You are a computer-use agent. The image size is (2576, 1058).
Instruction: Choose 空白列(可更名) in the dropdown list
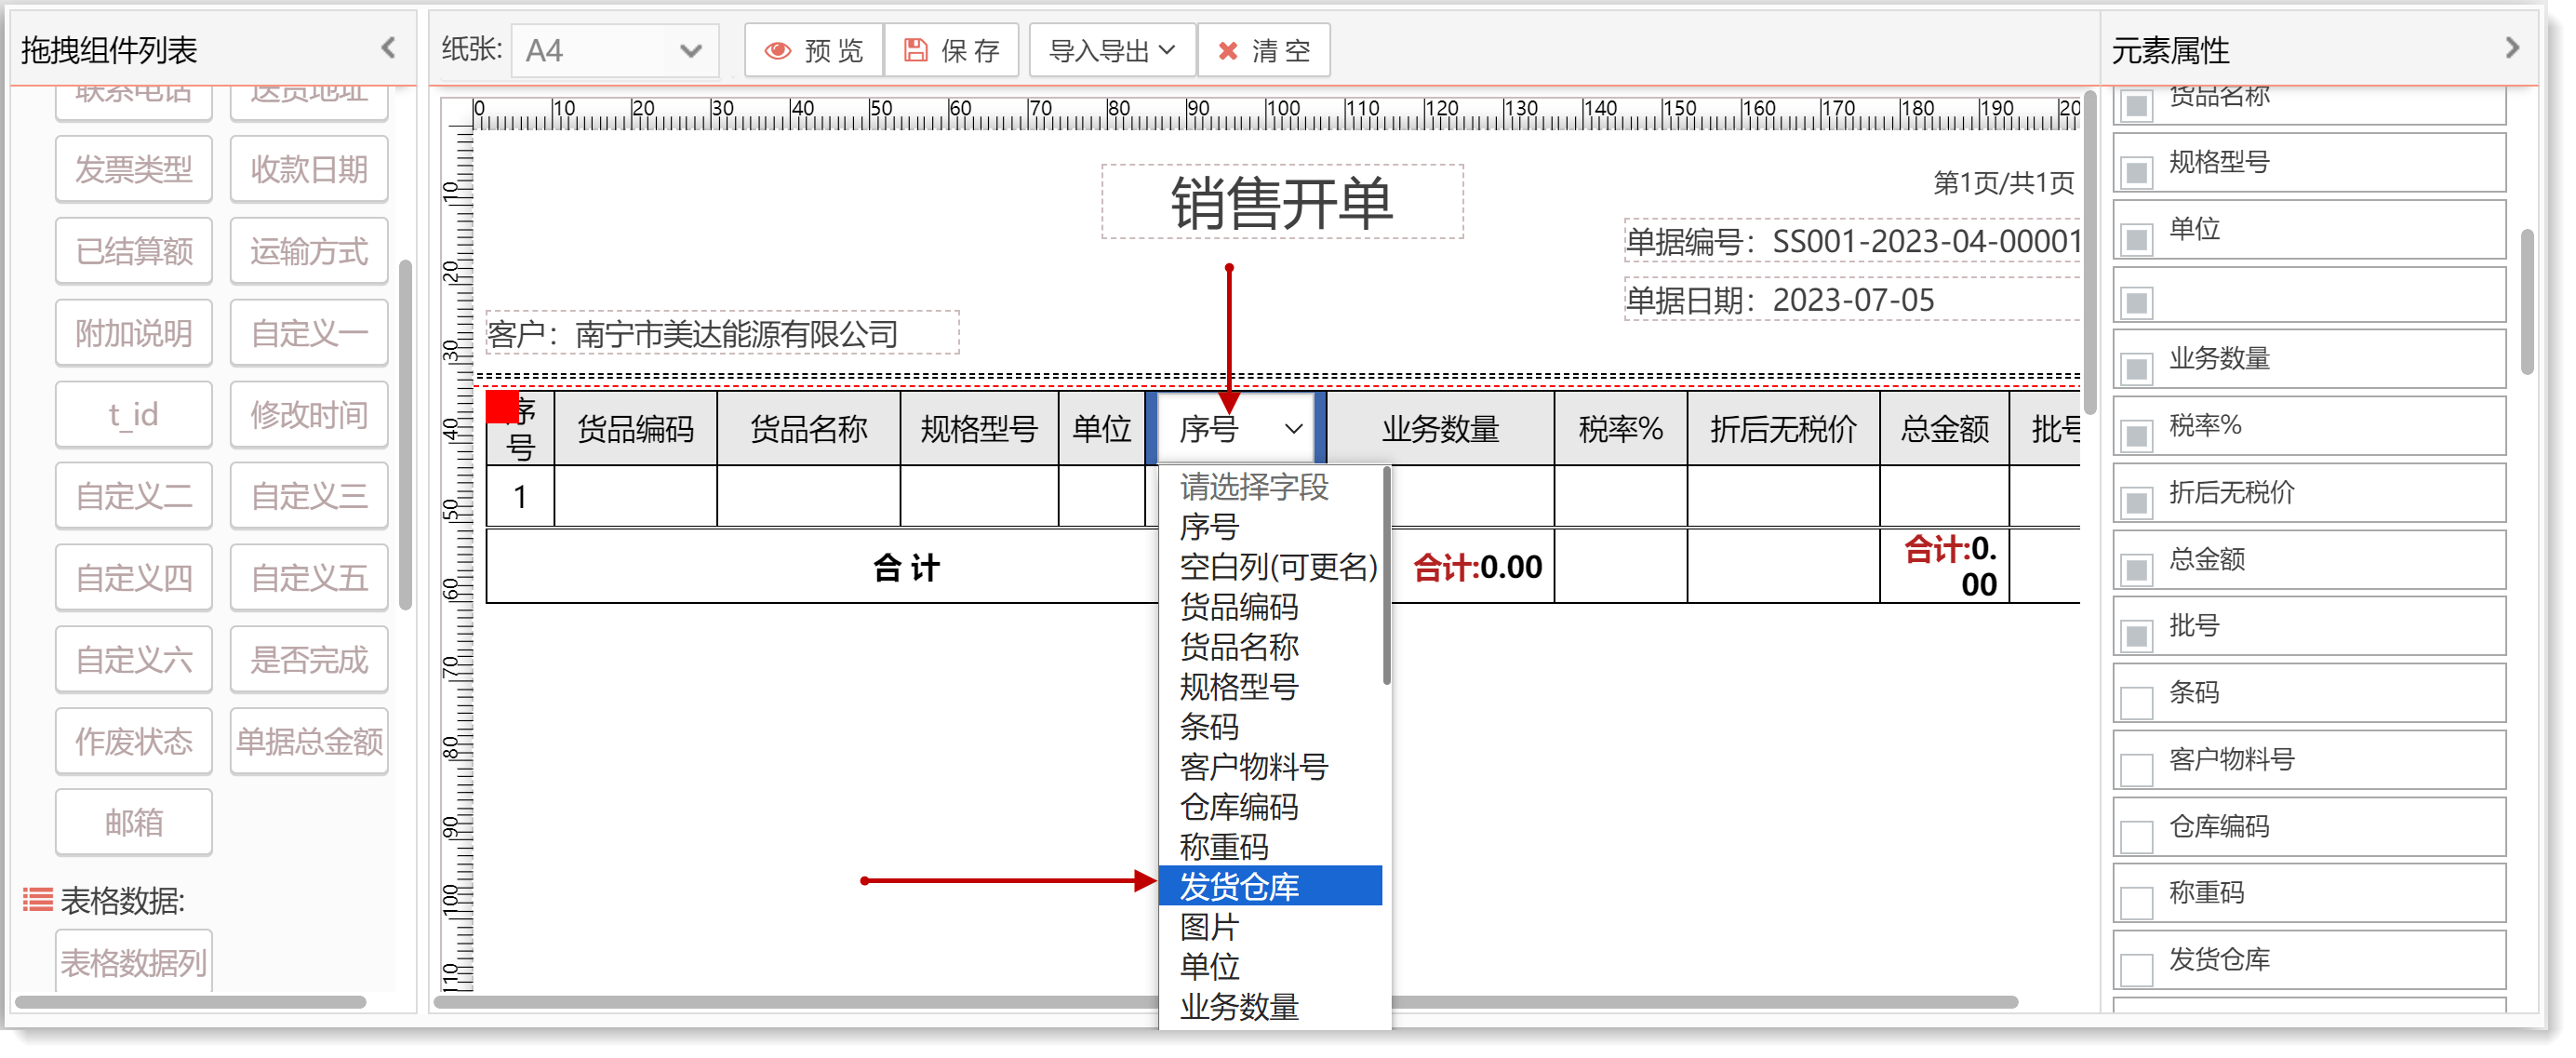click(1277, 567)
